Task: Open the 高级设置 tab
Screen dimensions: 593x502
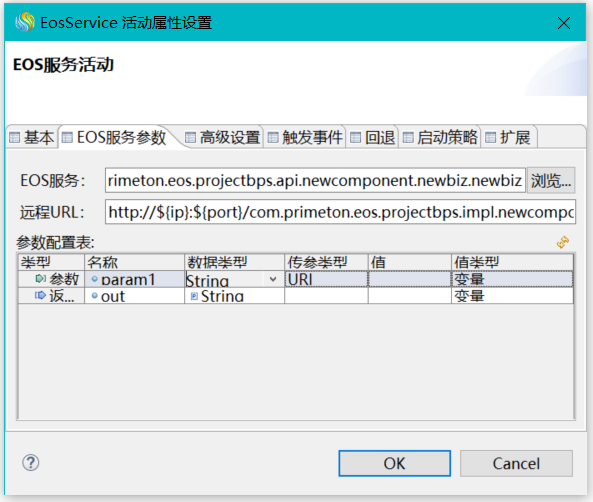Action: (x=223, y=137)
